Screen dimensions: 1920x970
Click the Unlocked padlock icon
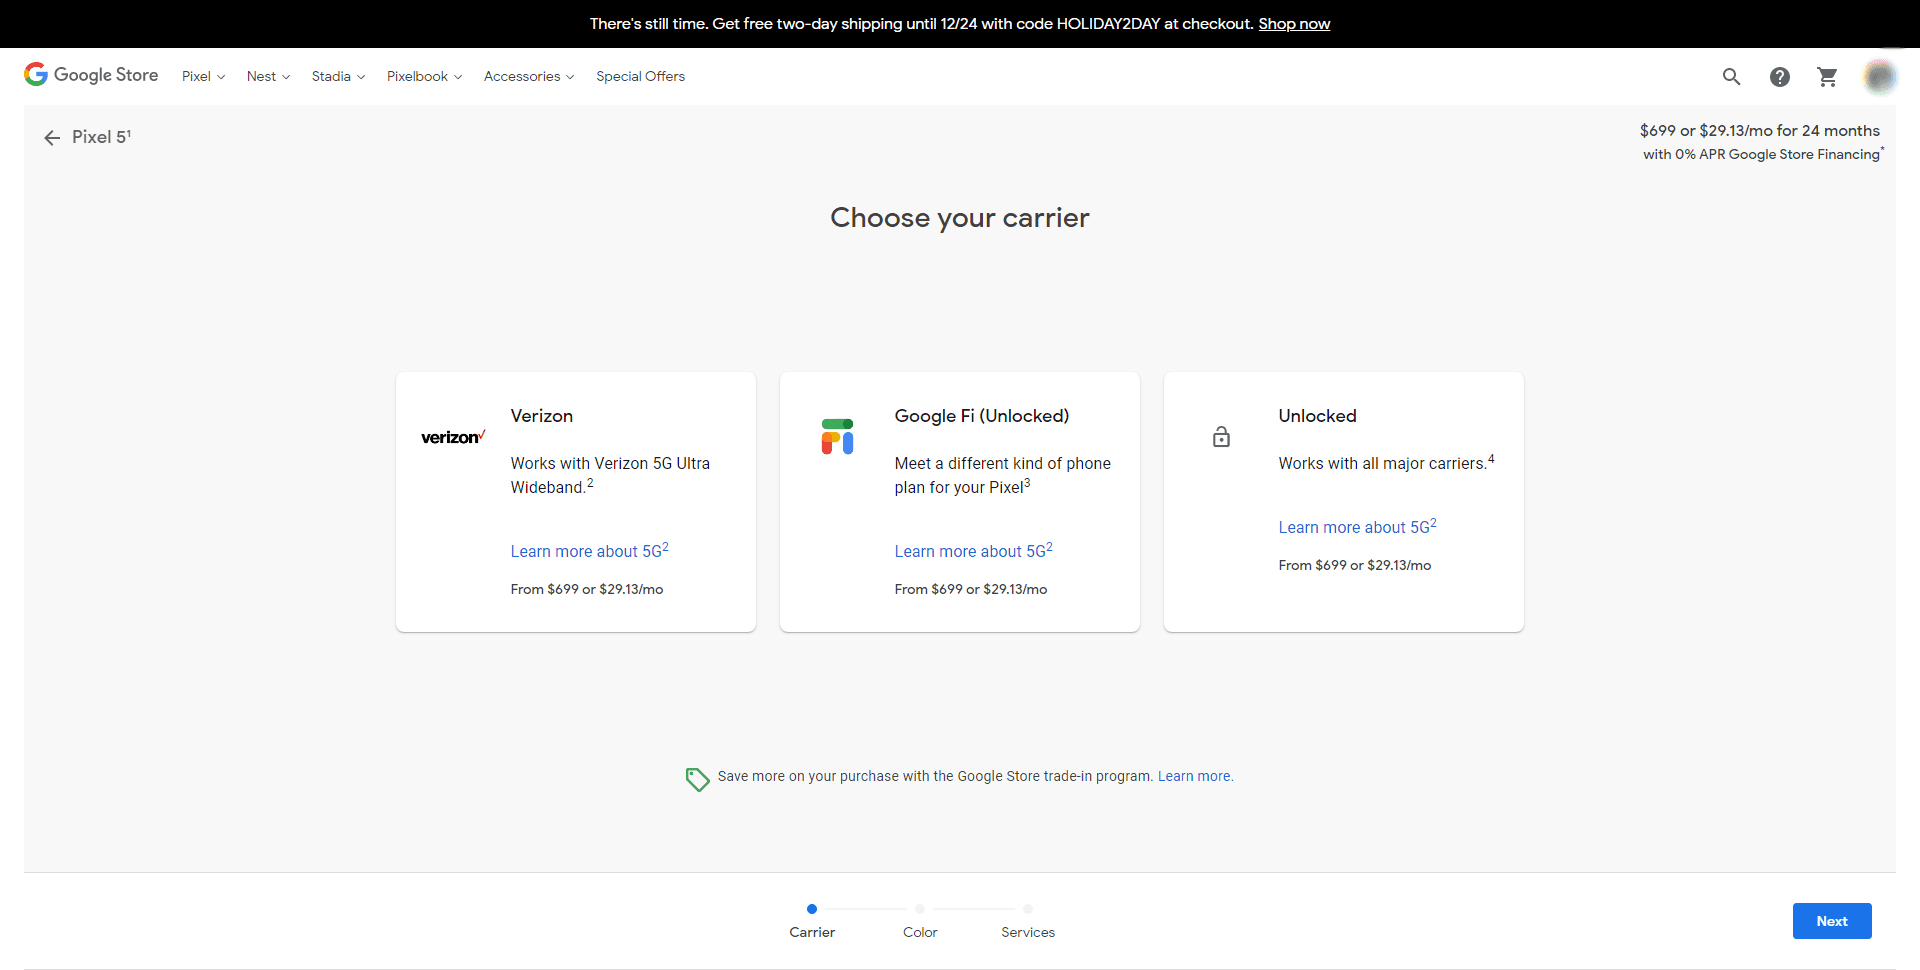1221,437
